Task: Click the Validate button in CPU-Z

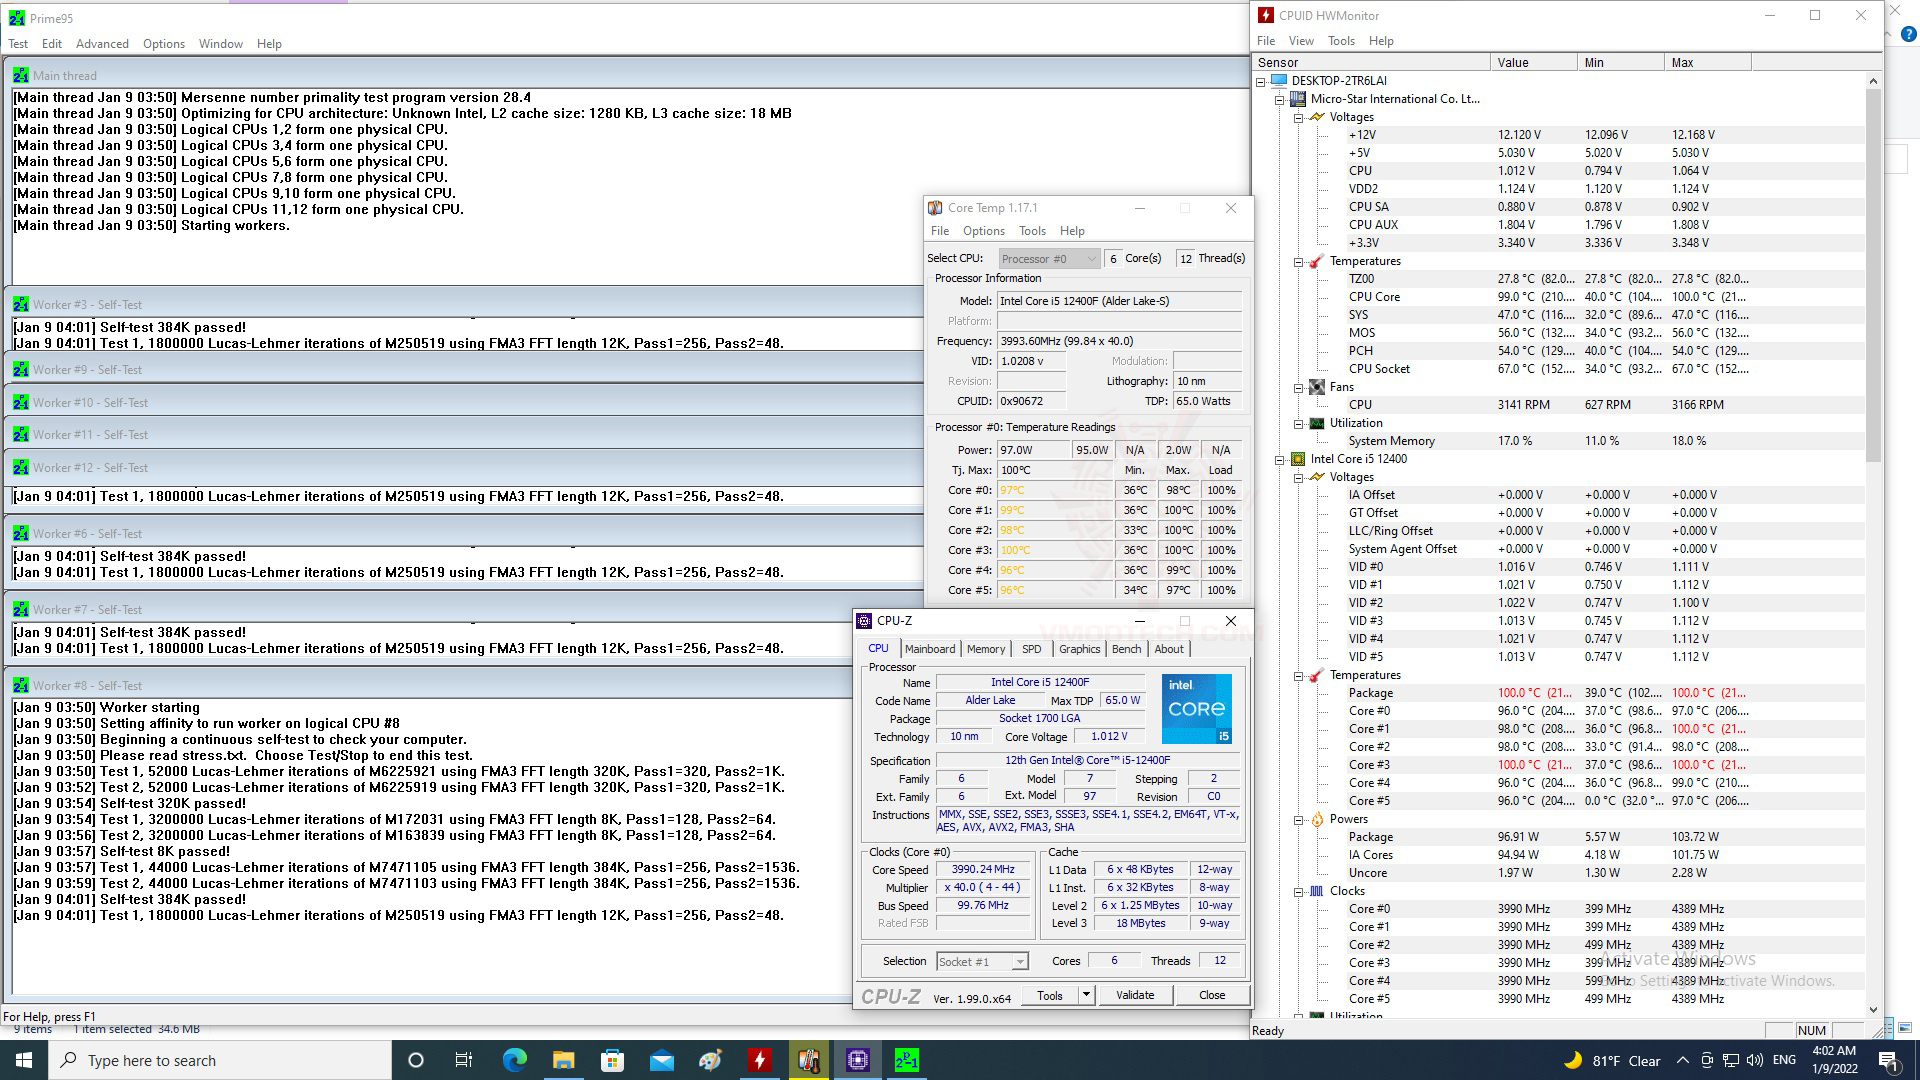Action: [1134, 995]
